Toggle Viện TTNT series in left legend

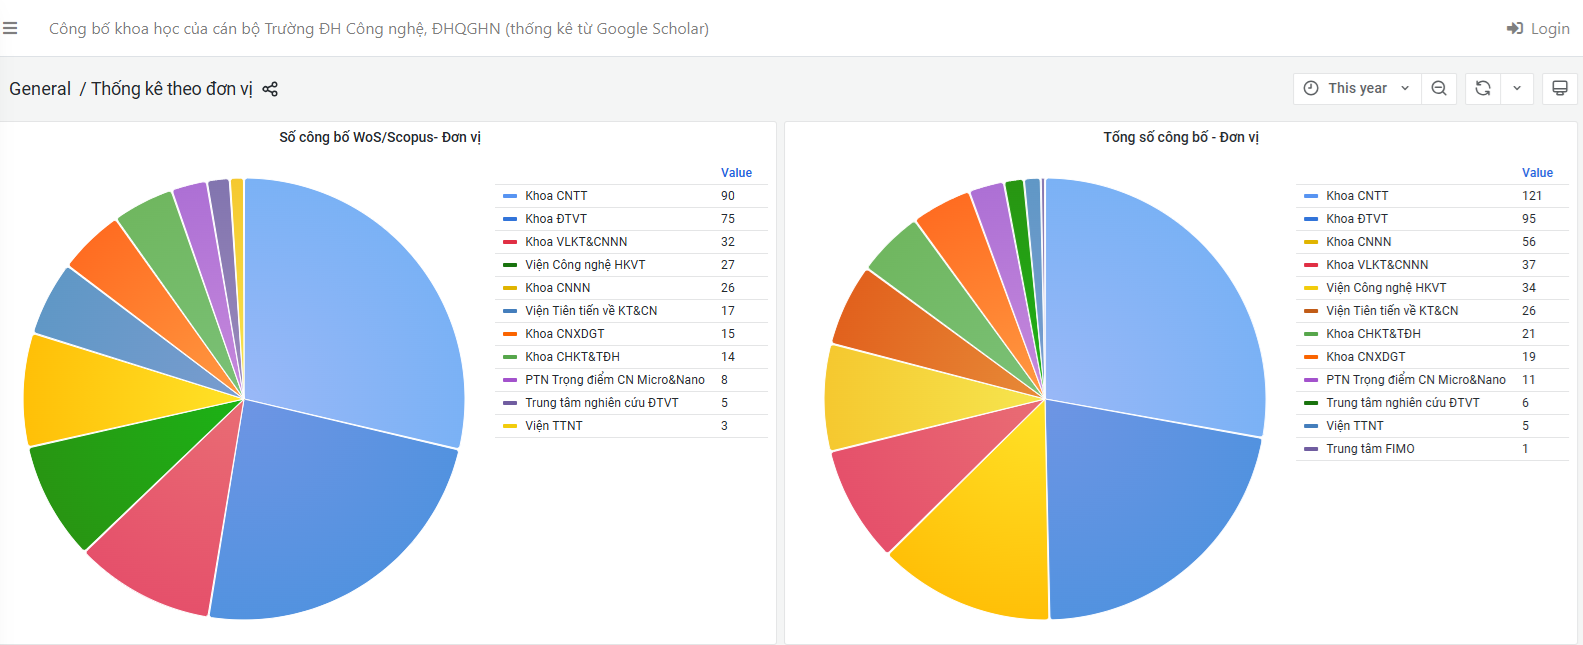point(553,426)
